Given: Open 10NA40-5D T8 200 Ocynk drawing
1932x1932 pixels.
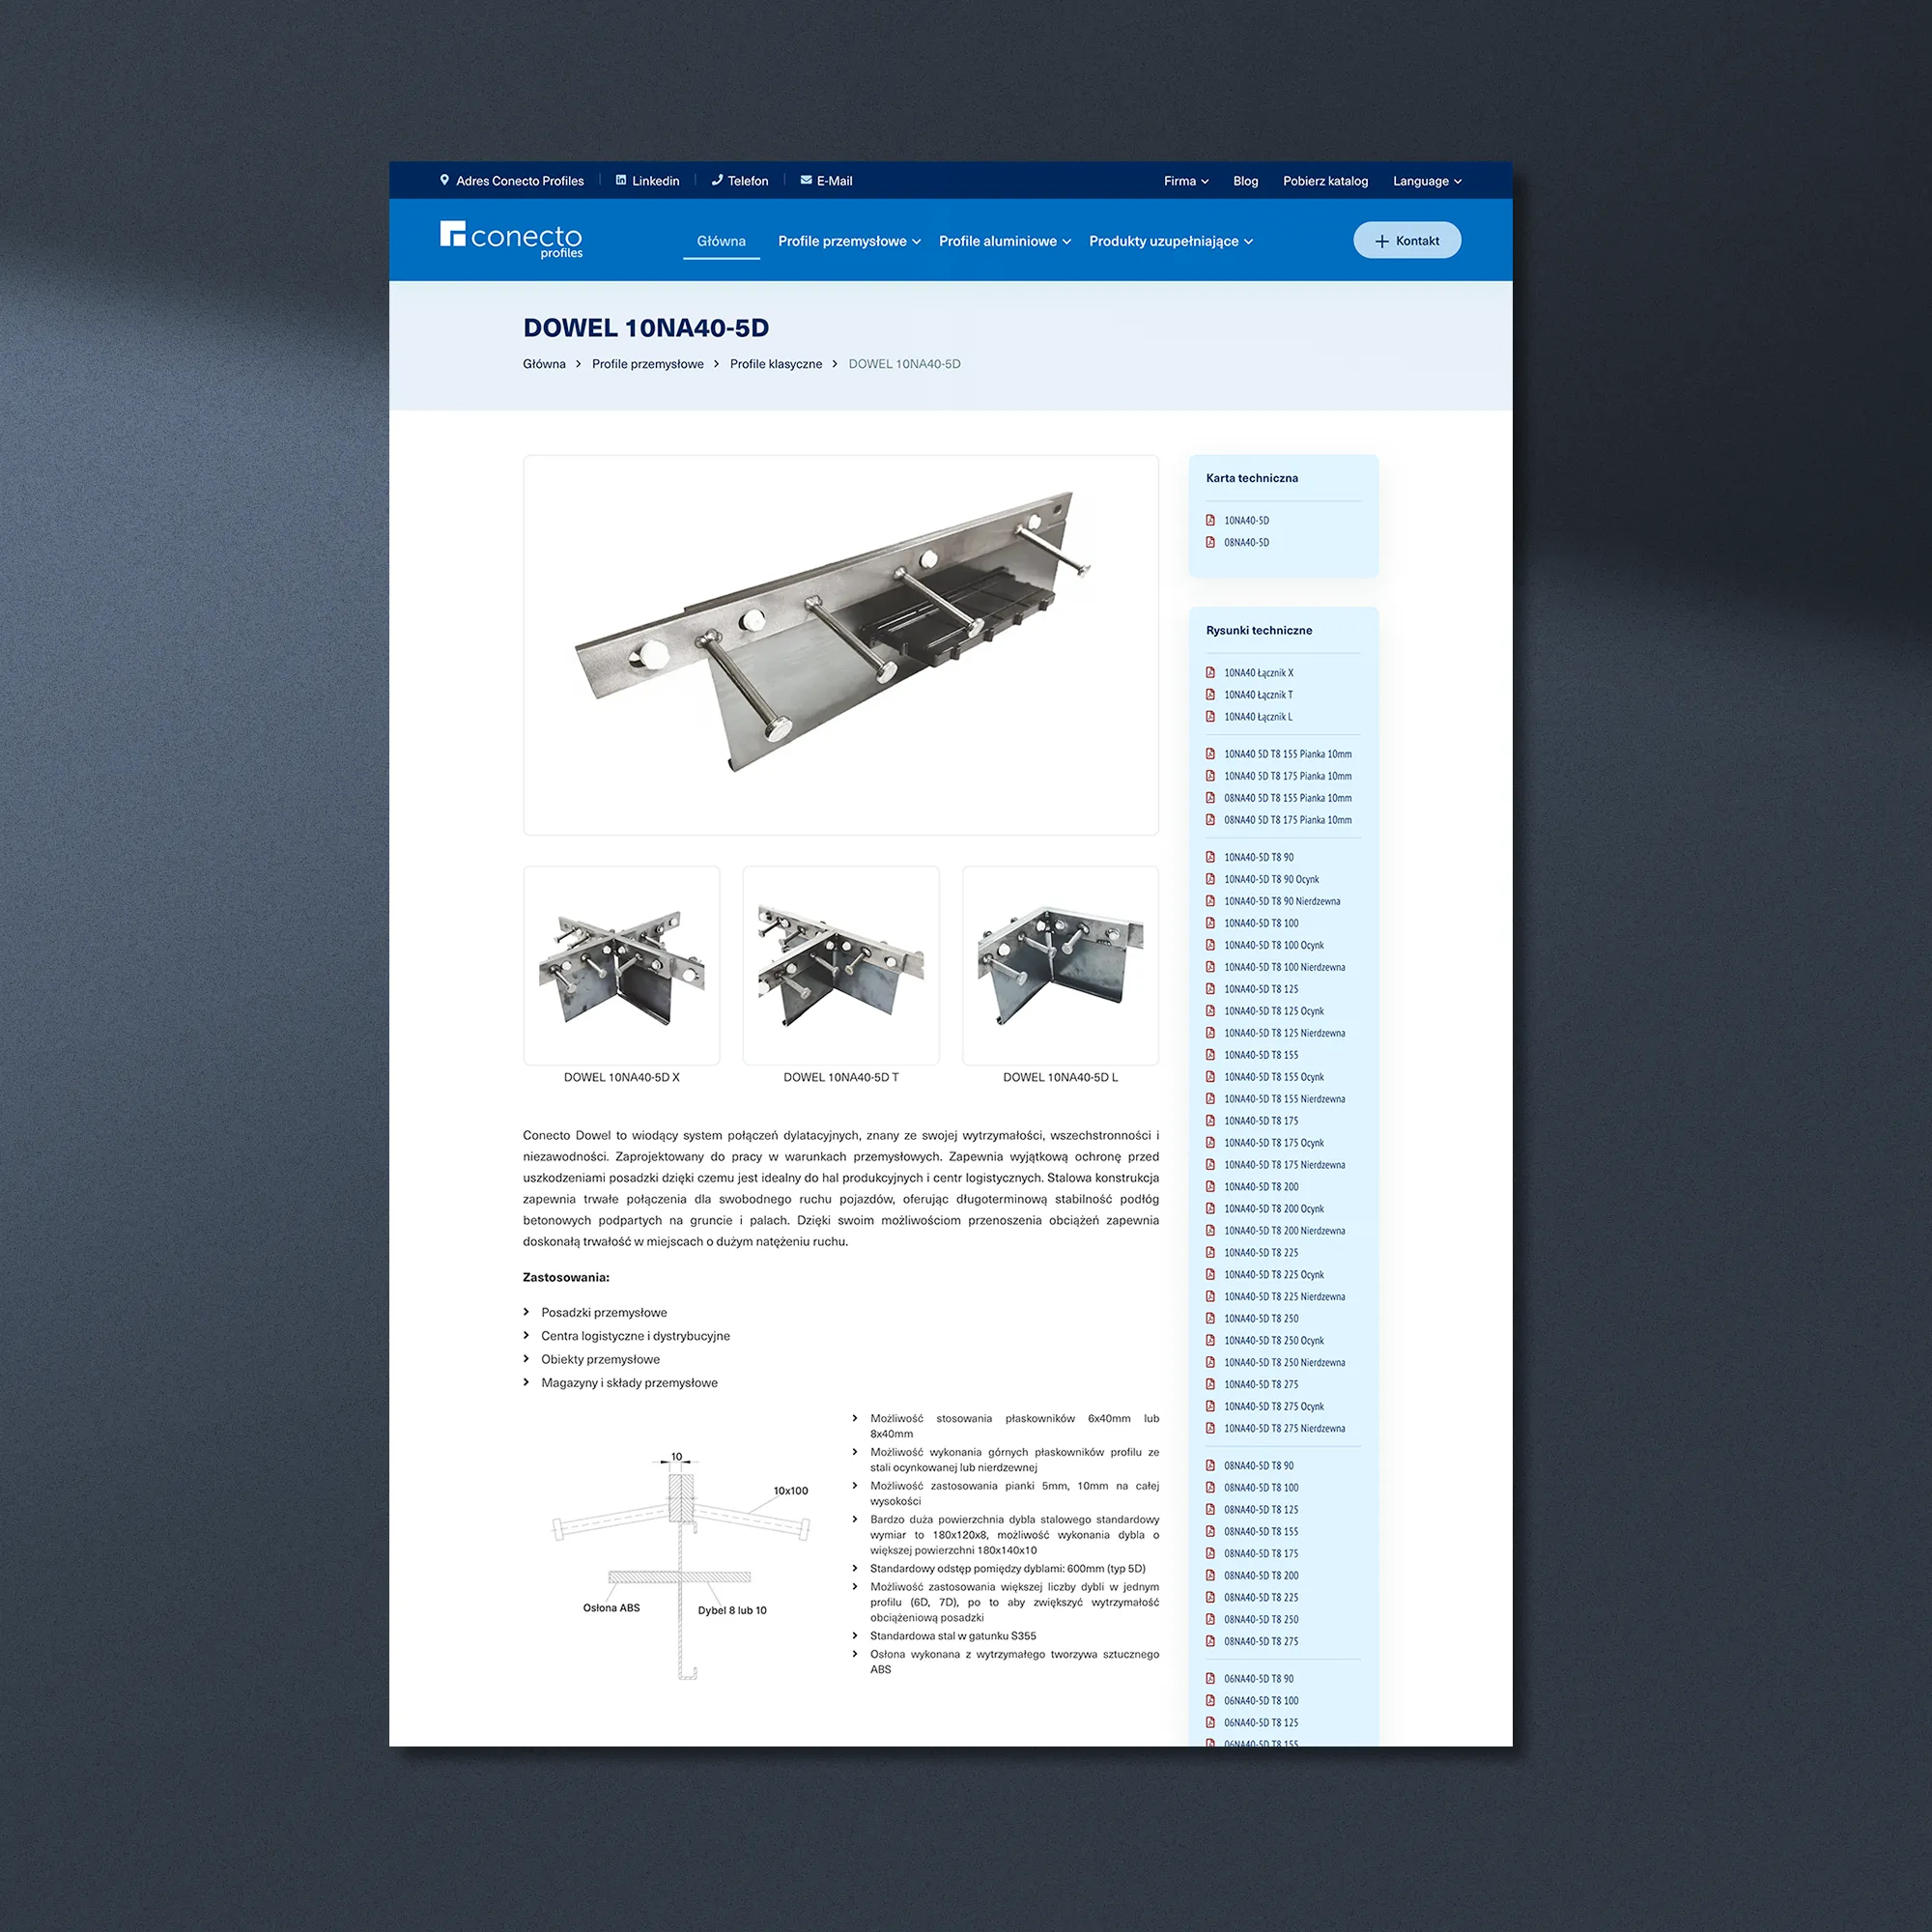Looking at the screenshot, I should (x=1273, y=1209).
